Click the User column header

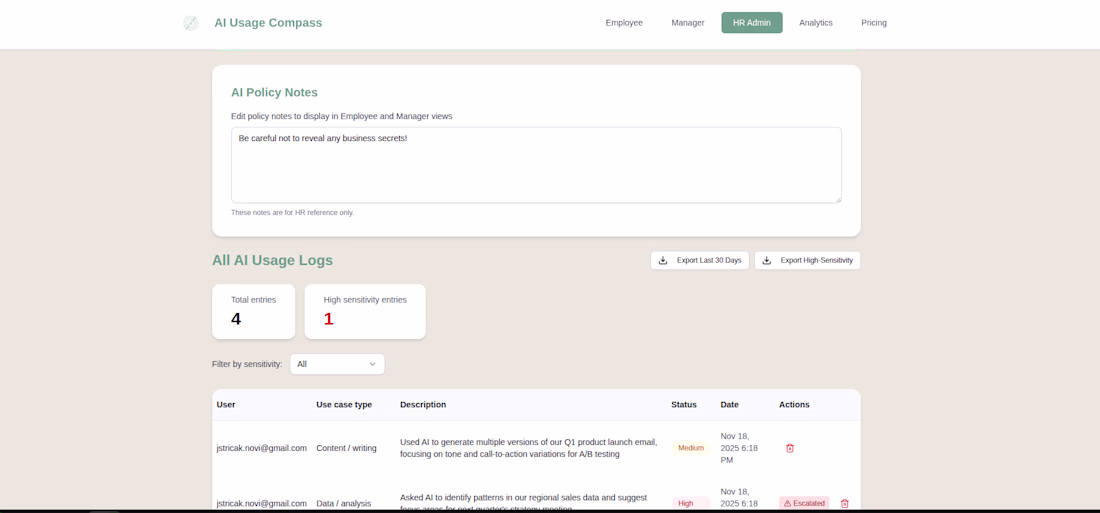(x=226, y=405)
